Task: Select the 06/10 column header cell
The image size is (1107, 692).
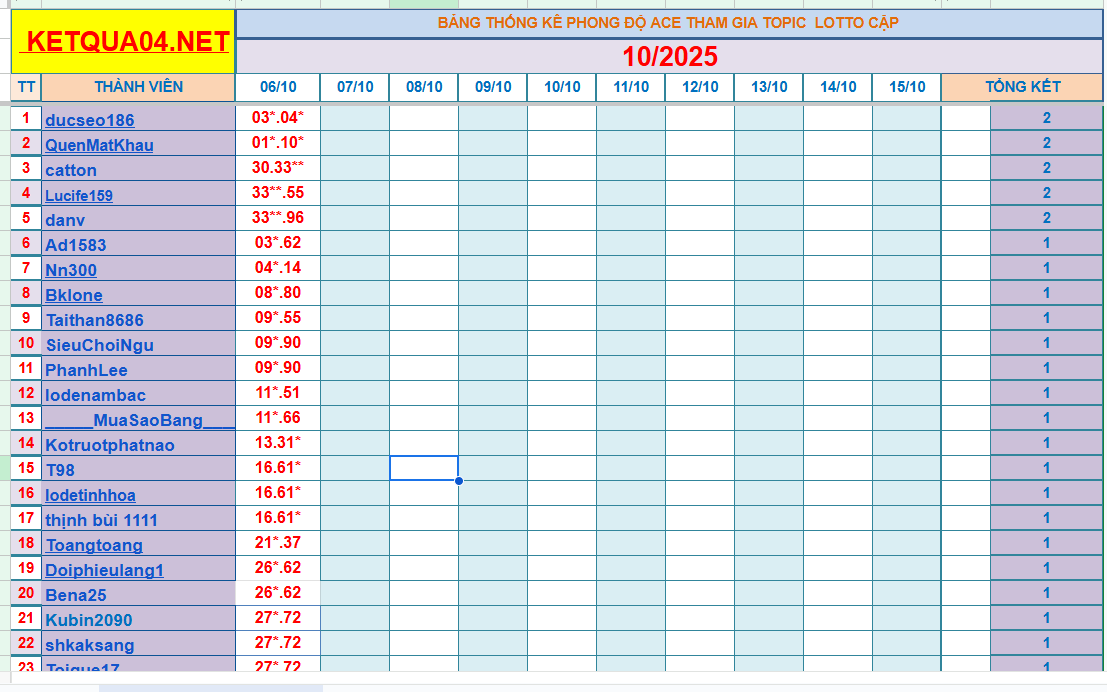Action: click(278, 87)
